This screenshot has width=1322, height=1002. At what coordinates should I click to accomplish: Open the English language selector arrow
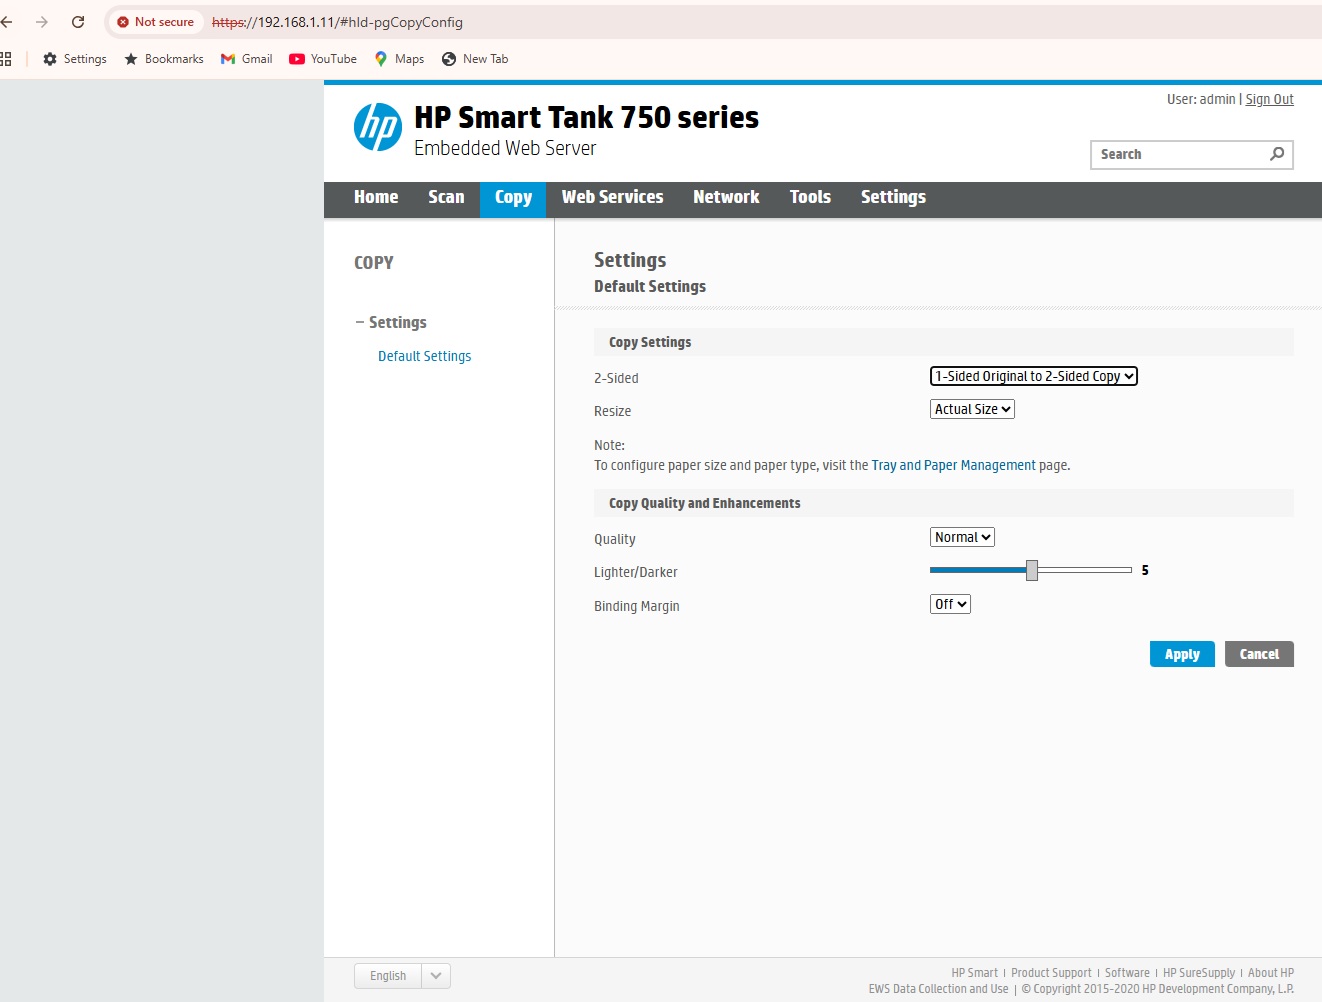coord(436,976)
